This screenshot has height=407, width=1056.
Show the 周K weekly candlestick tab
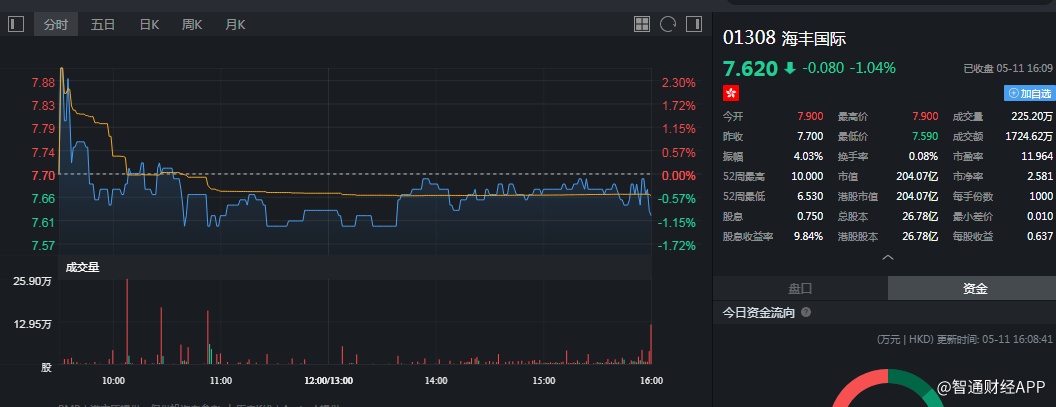(192, 25)
